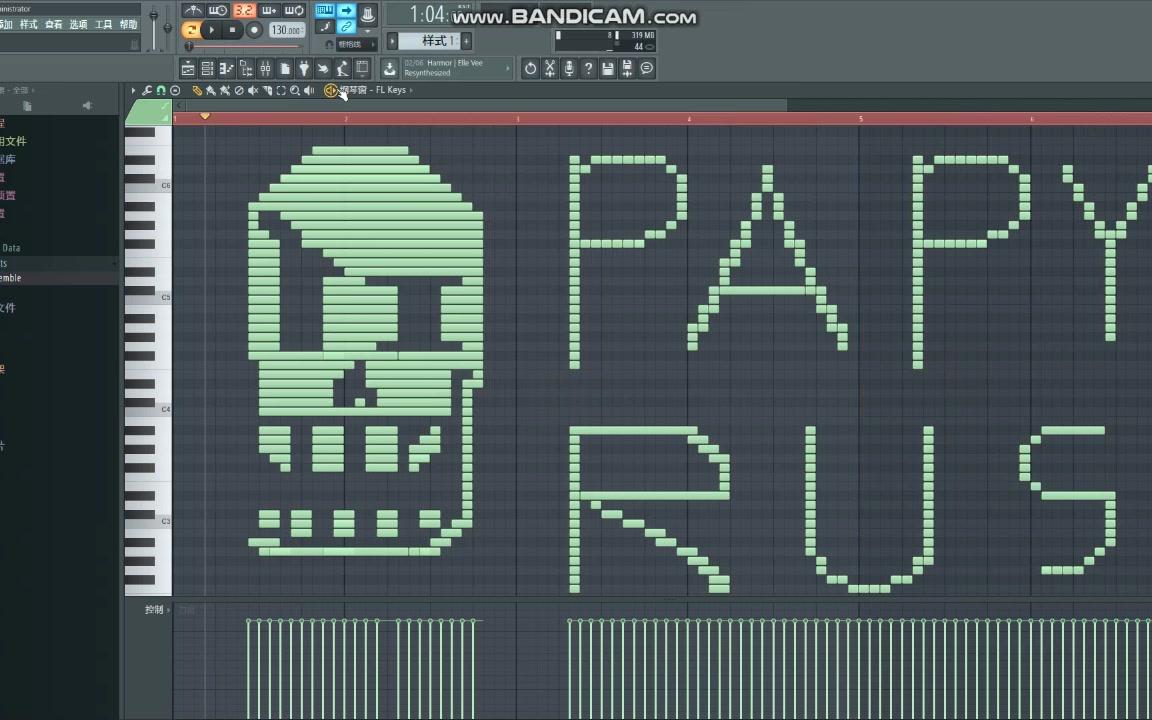Expand the arrow after FL Keys channel name
The height and width of the screenshot is (720, 1152).
[411, 90]
